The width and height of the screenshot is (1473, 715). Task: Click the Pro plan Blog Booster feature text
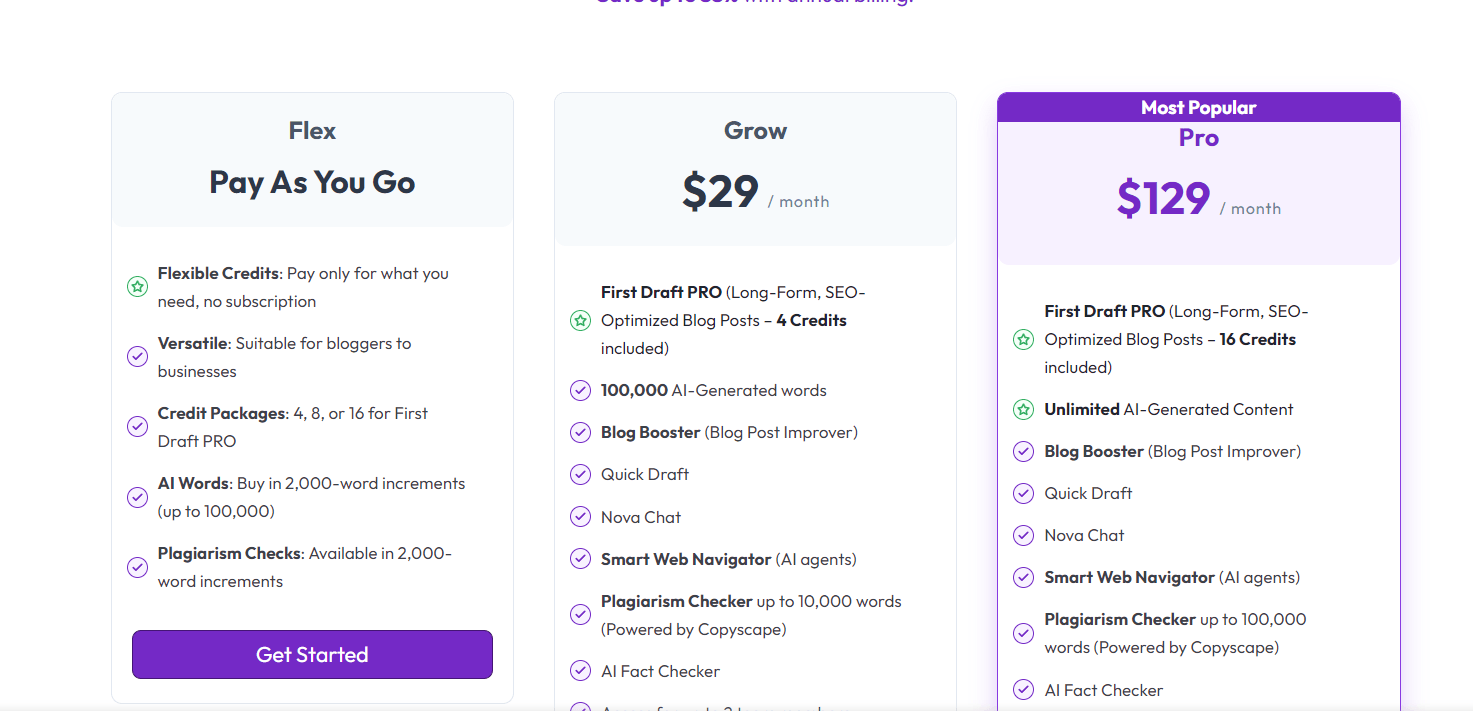[1094, 451]
